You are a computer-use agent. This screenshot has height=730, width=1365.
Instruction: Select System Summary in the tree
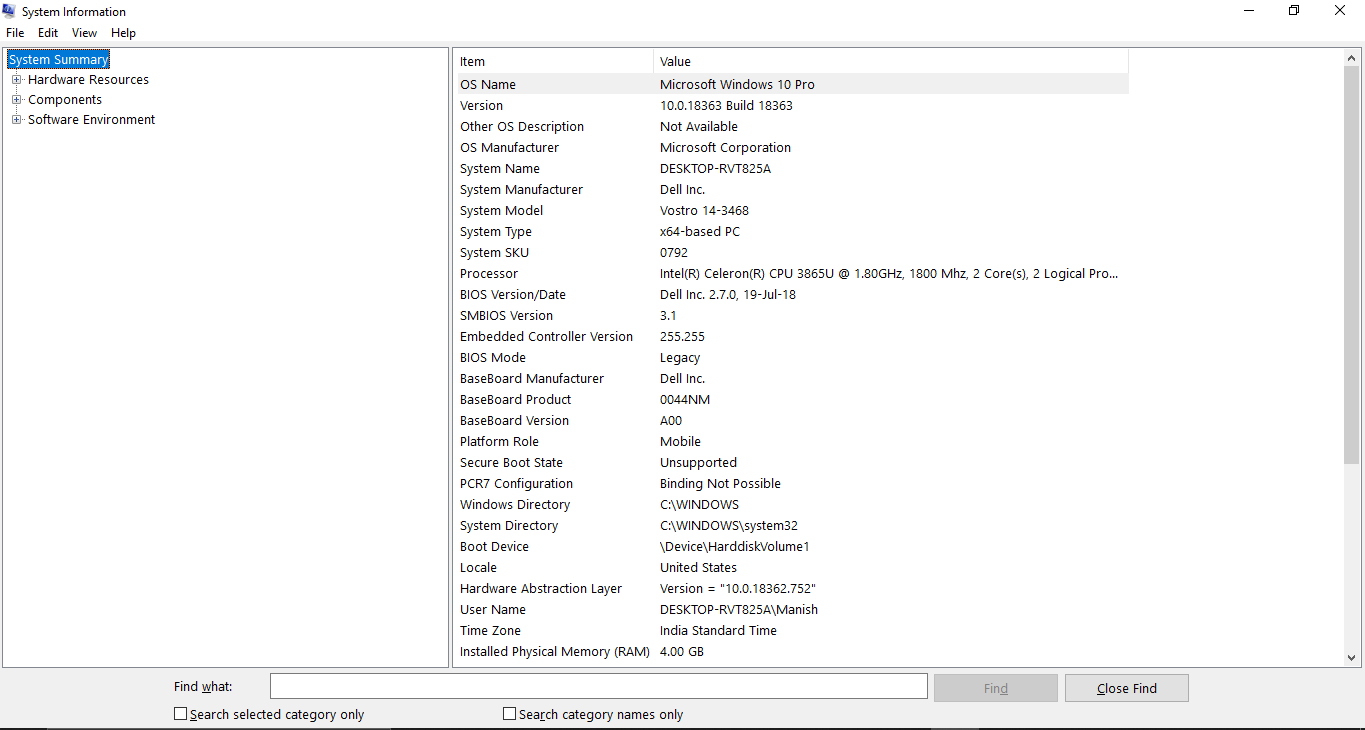(58, 60)
